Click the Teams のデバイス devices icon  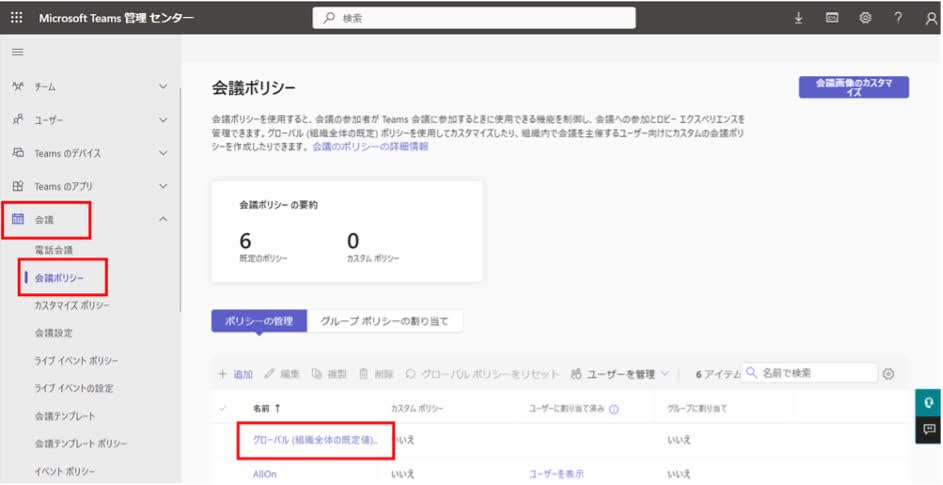[x=18, y=153]
